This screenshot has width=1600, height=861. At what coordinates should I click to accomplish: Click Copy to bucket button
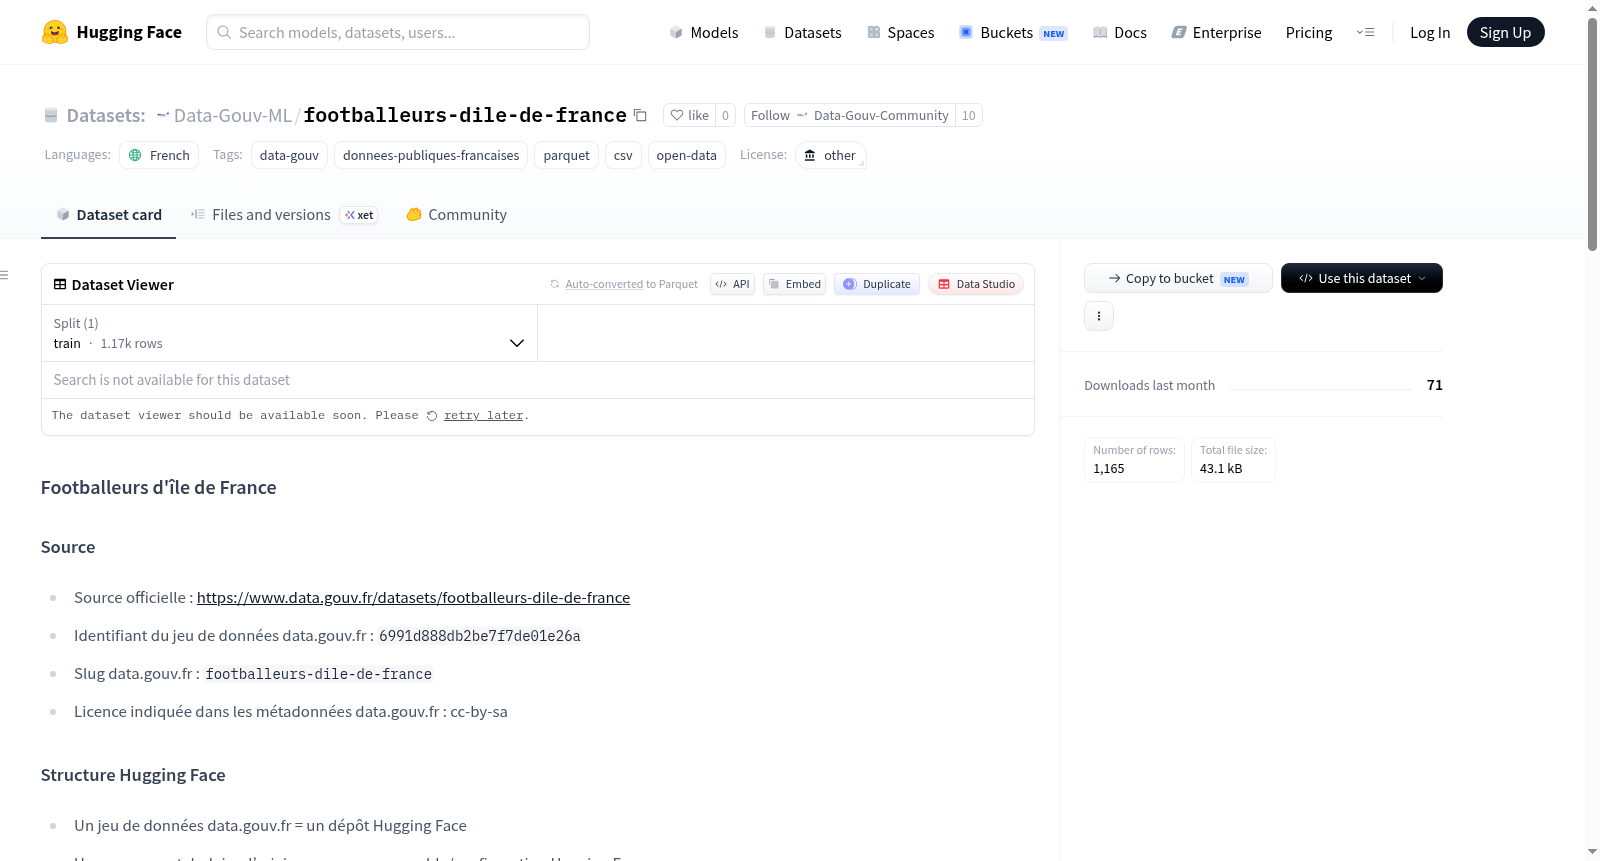(x=1178, y=278)
